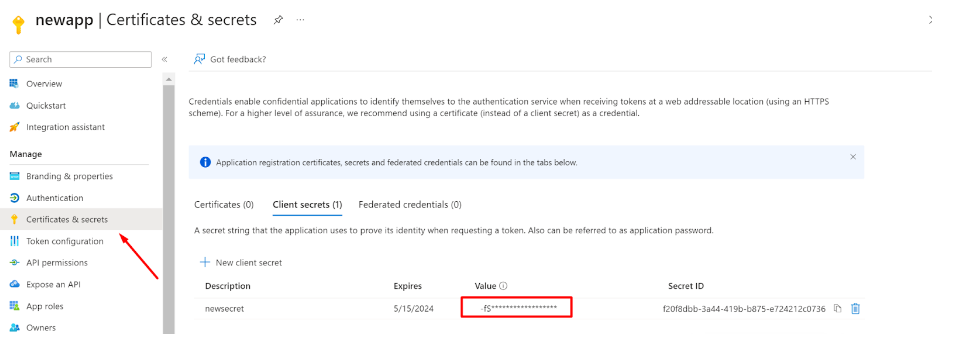Switch to the Certificates (0) tab

(224, 204)
